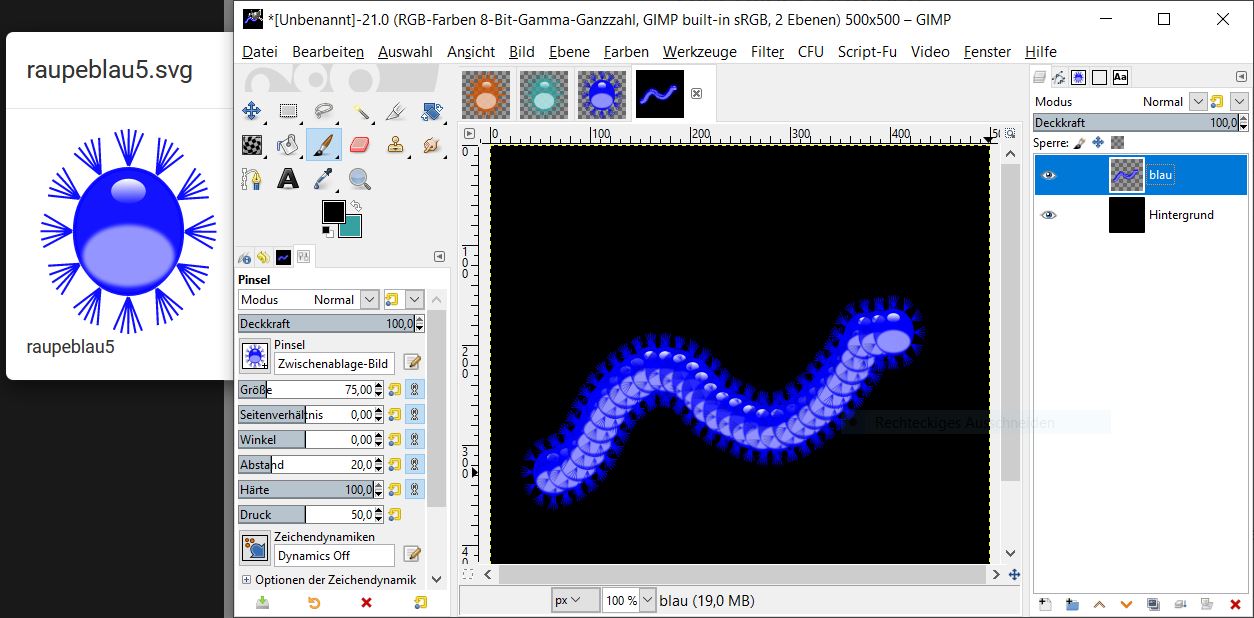This screenshot has width=1254, height=618.
Task: Click the Zeichendynamiken preview button
Action: click(254, 548)
